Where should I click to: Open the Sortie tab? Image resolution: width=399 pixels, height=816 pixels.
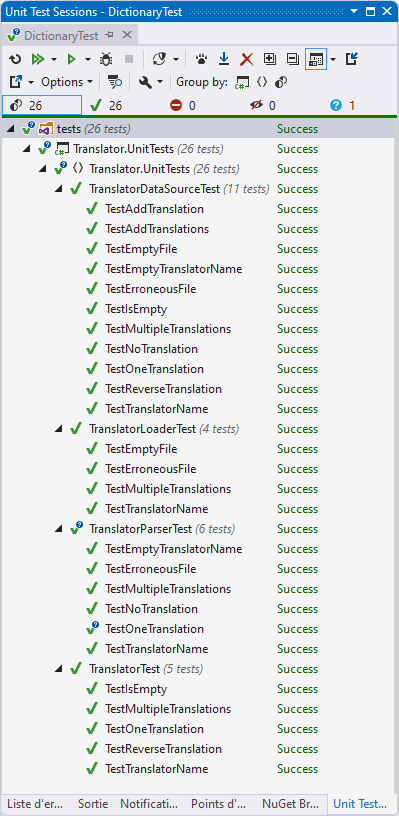click(x=93, y=803)
